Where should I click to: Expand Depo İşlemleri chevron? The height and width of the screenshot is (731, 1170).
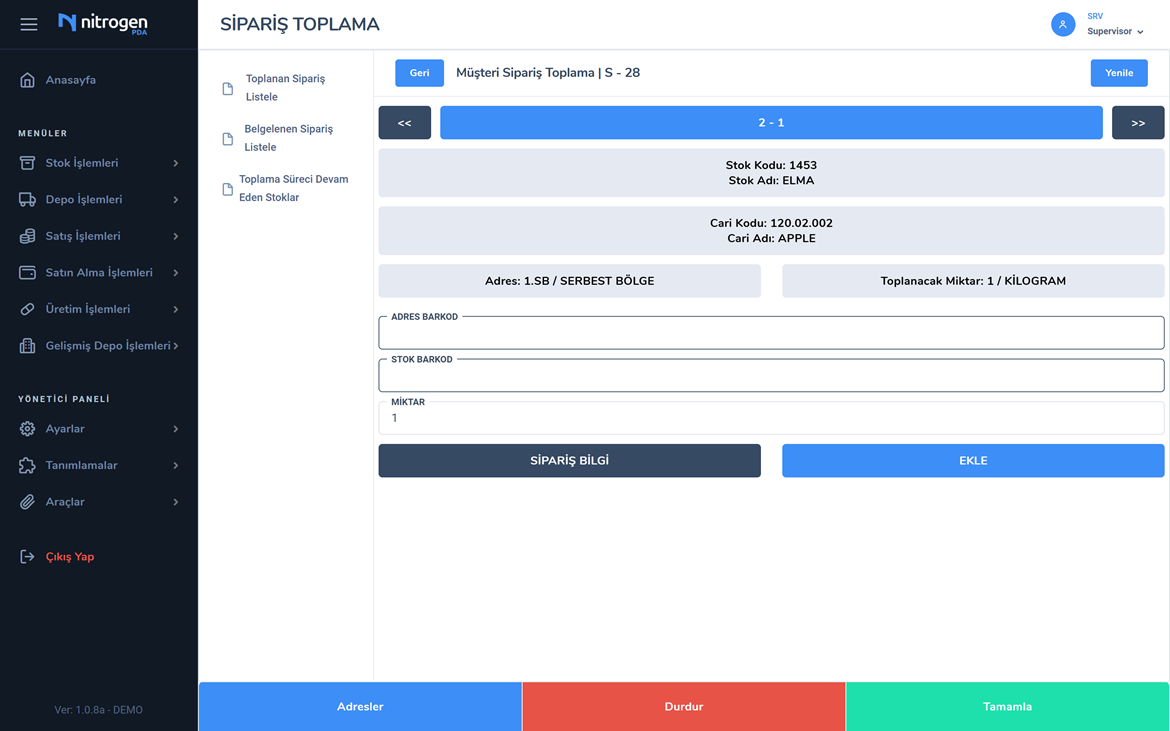point(176,199)
